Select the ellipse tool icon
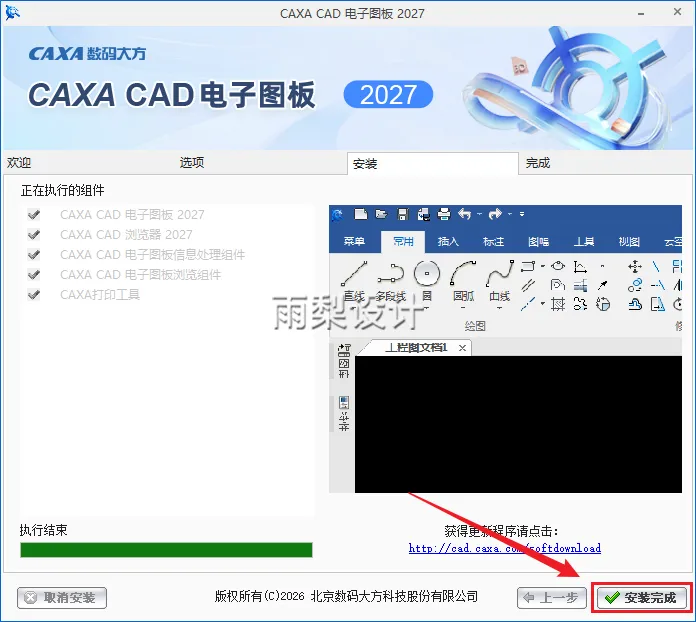The width and height of the screenshot is (696, 622). (558, 266)
